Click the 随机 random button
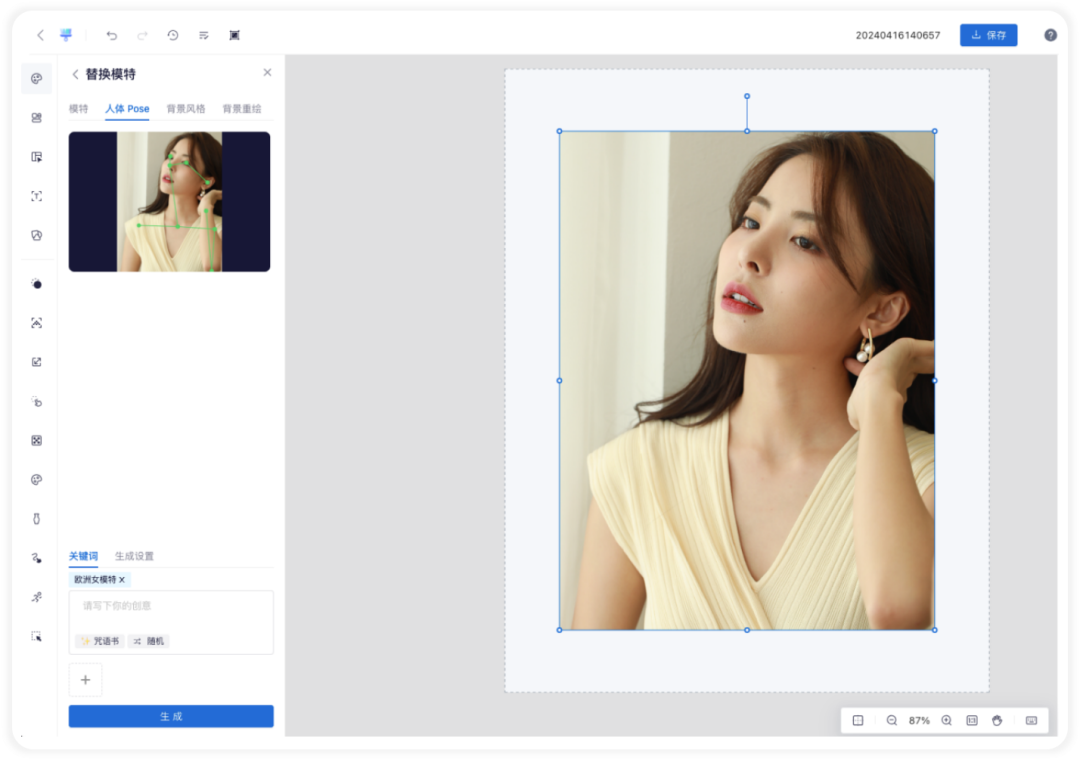The image size is (1080, 760). (149, 641)
